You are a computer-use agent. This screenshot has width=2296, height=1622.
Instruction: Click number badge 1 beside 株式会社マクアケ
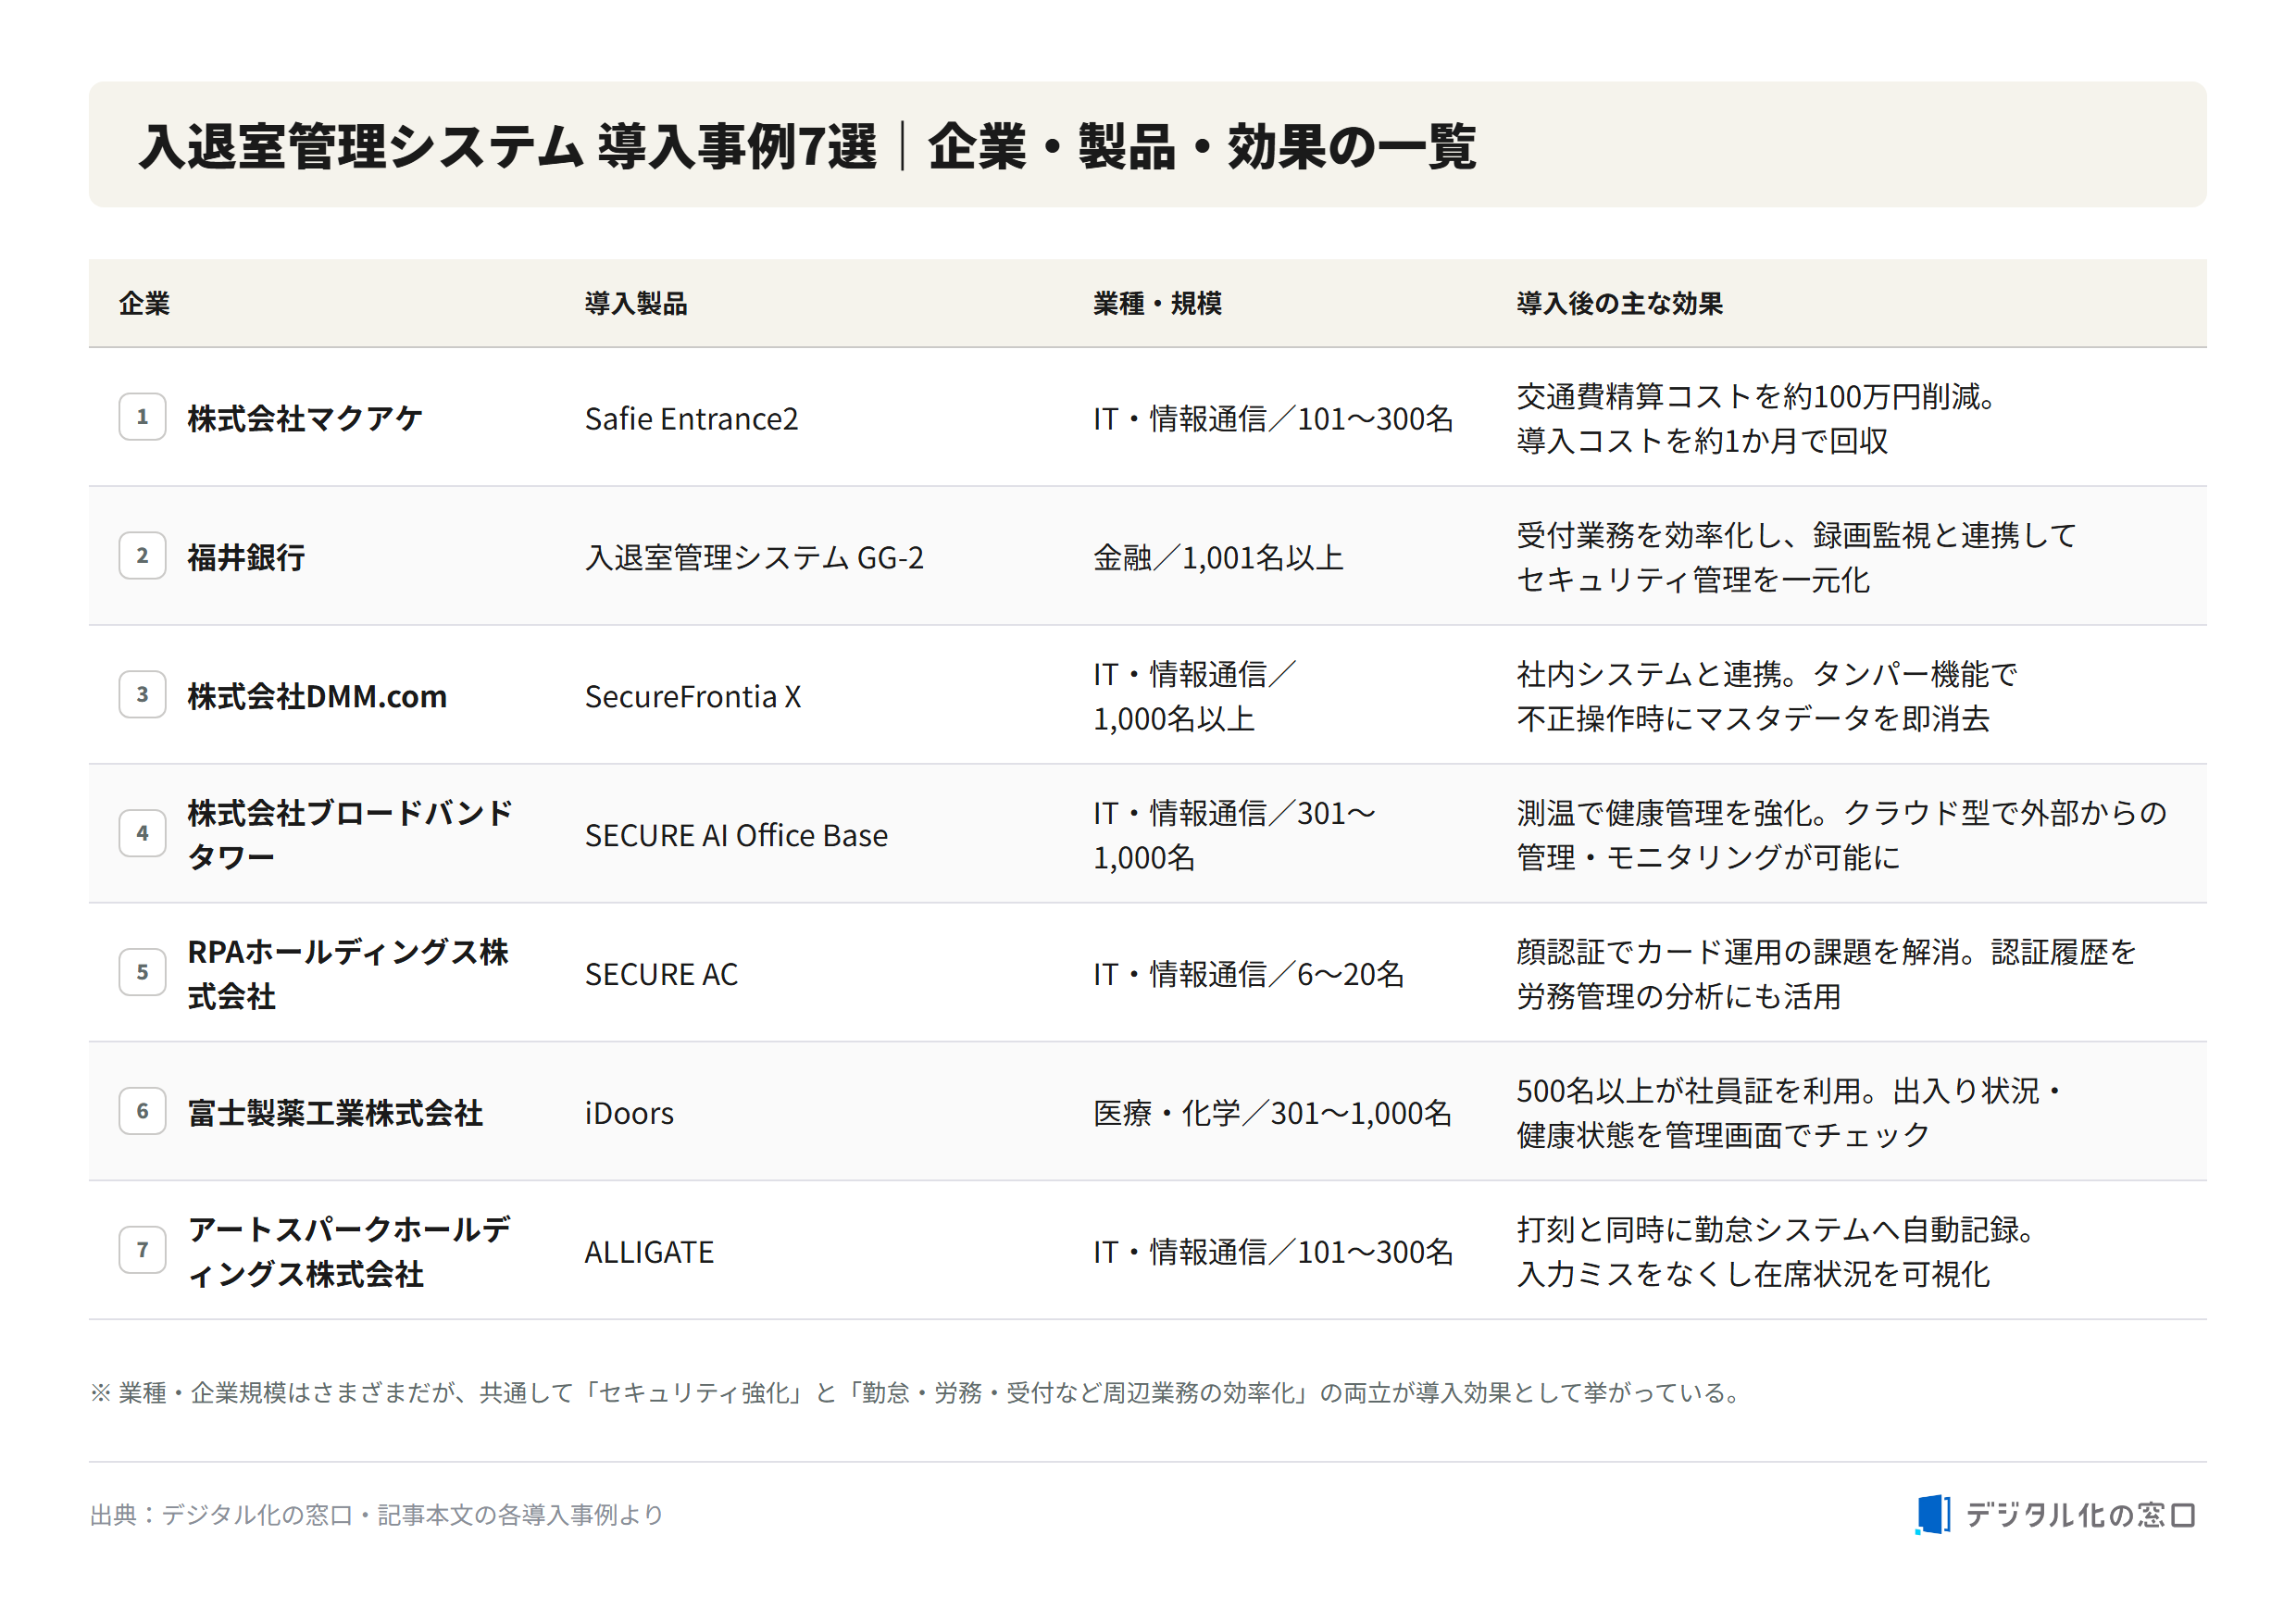[x=142, y=417]
